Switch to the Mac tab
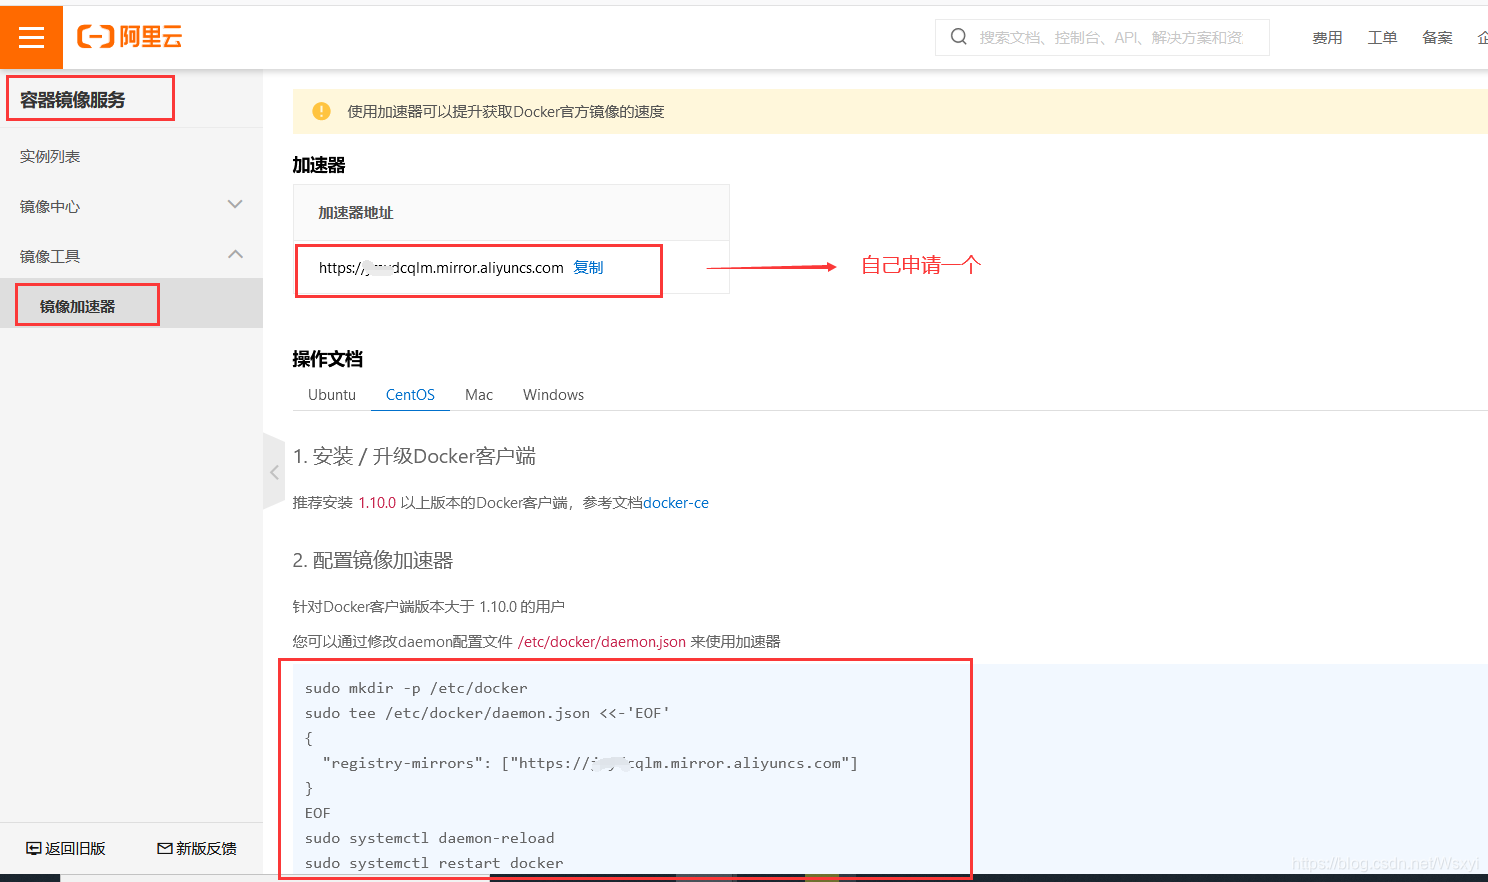 point(479,395)
